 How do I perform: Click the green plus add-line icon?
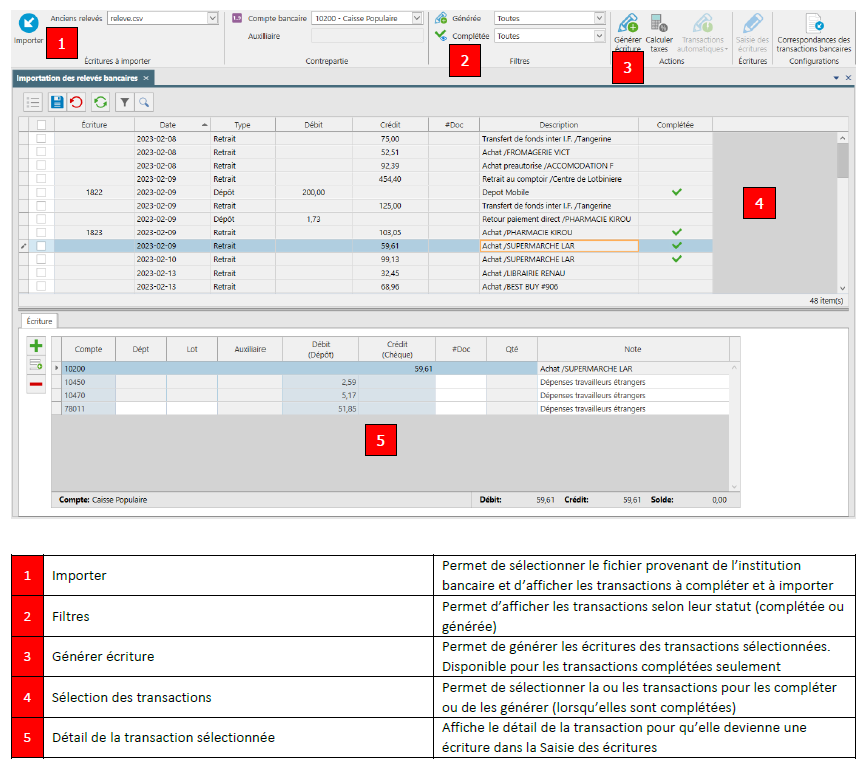click(x=36, y=346)
